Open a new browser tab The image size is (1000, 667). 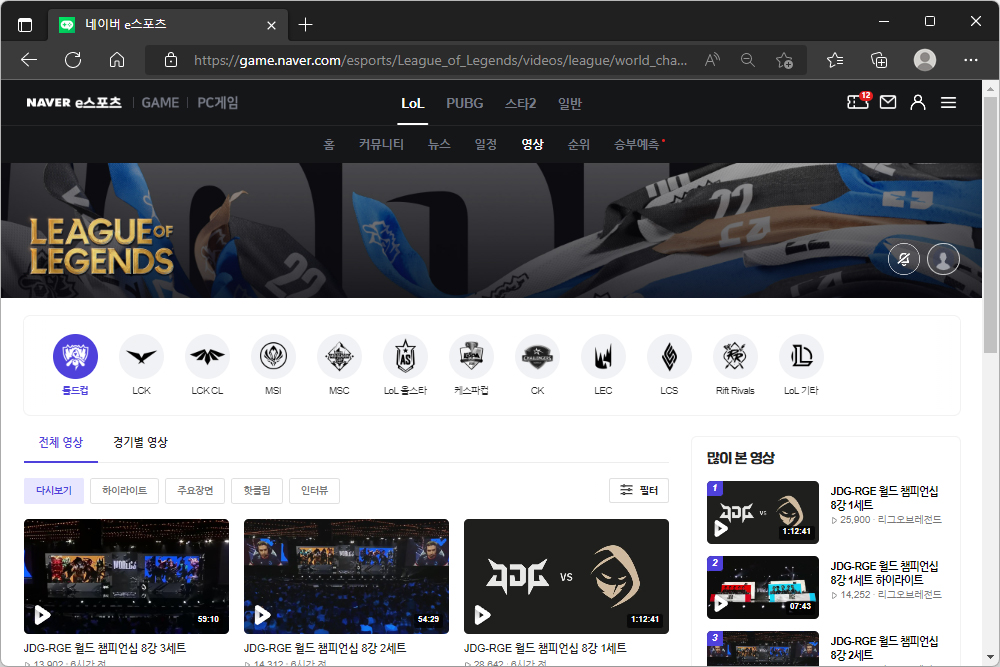pyautogui.click(x=305, y=25)
